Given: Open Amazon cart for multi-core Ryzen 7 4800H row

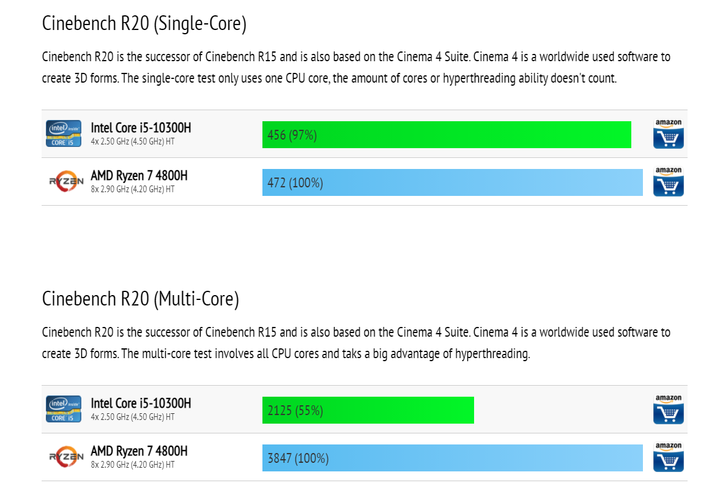Looking at the screenshot, I should [668, 457].
